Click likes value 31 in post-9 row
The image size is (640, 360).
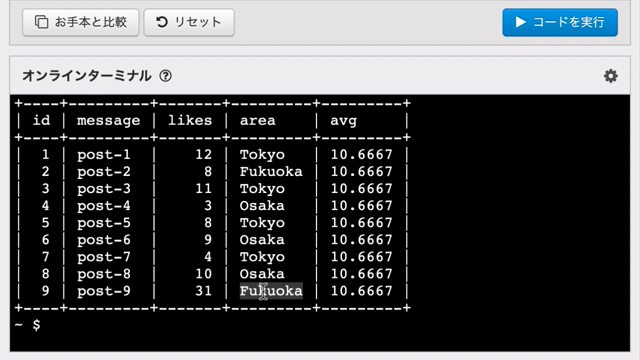pyautogui.click(x=204, y=291)
